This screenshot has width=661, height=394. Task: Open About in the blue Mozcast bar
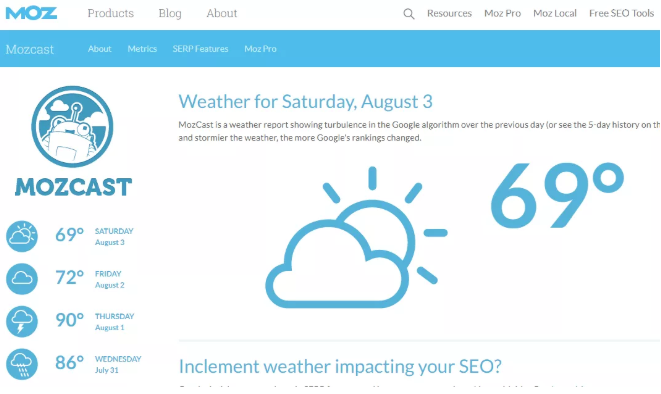tap(99, 49)
